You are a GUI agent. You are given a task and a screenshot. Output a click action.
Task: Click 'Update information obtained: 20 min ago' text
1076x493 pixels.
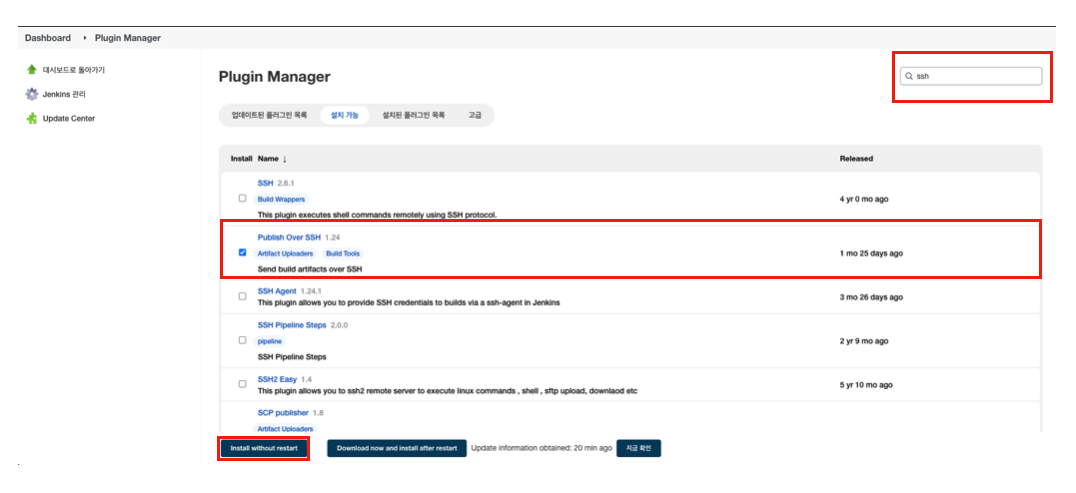[x=541, y=448]
